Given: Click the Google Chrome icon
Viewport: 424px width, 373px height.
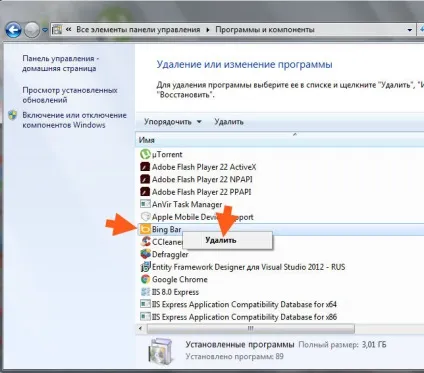Looking at the screenshot, I should click(x=145, y=279).
